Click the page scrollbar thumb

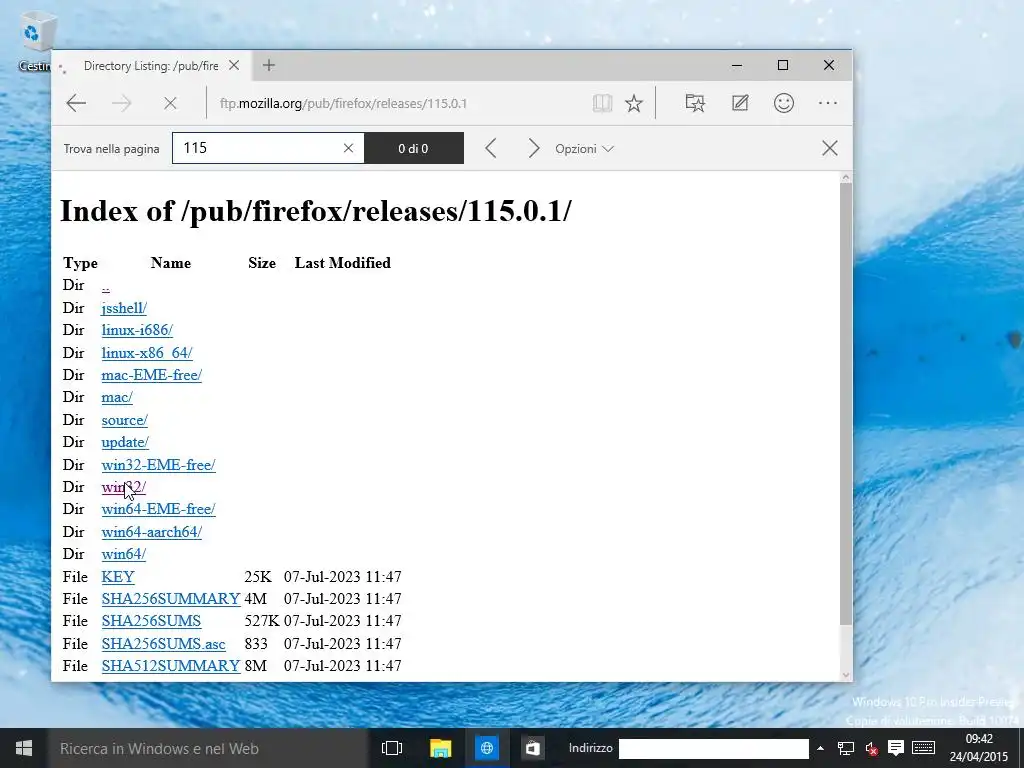click(x=846, y=403)
